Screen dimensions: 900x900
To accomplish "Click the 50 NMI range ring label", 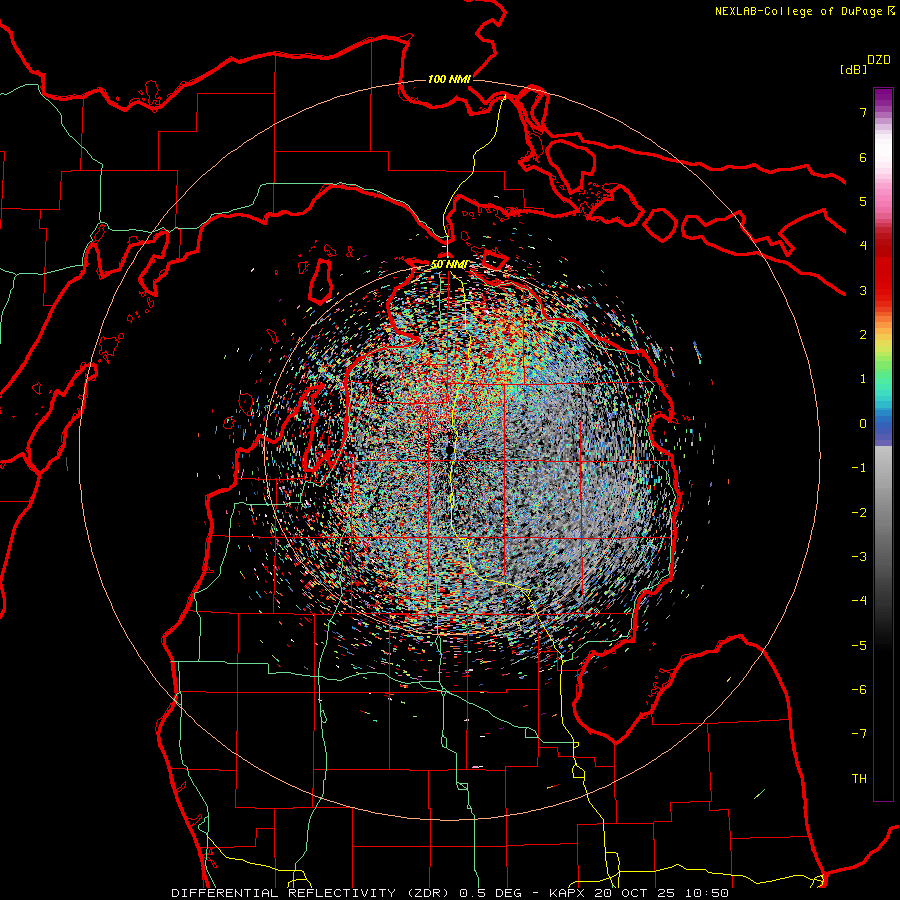I will 449,265.
